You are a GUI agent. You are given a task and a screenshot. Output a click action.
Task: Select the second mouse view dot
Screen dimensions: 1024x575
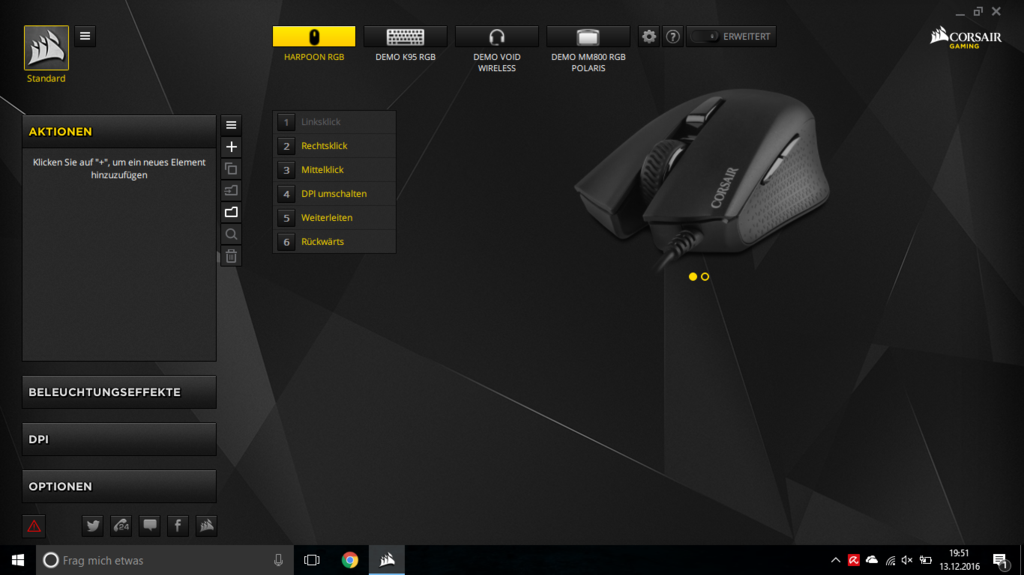pyautogui.click(x=705, y=277)
